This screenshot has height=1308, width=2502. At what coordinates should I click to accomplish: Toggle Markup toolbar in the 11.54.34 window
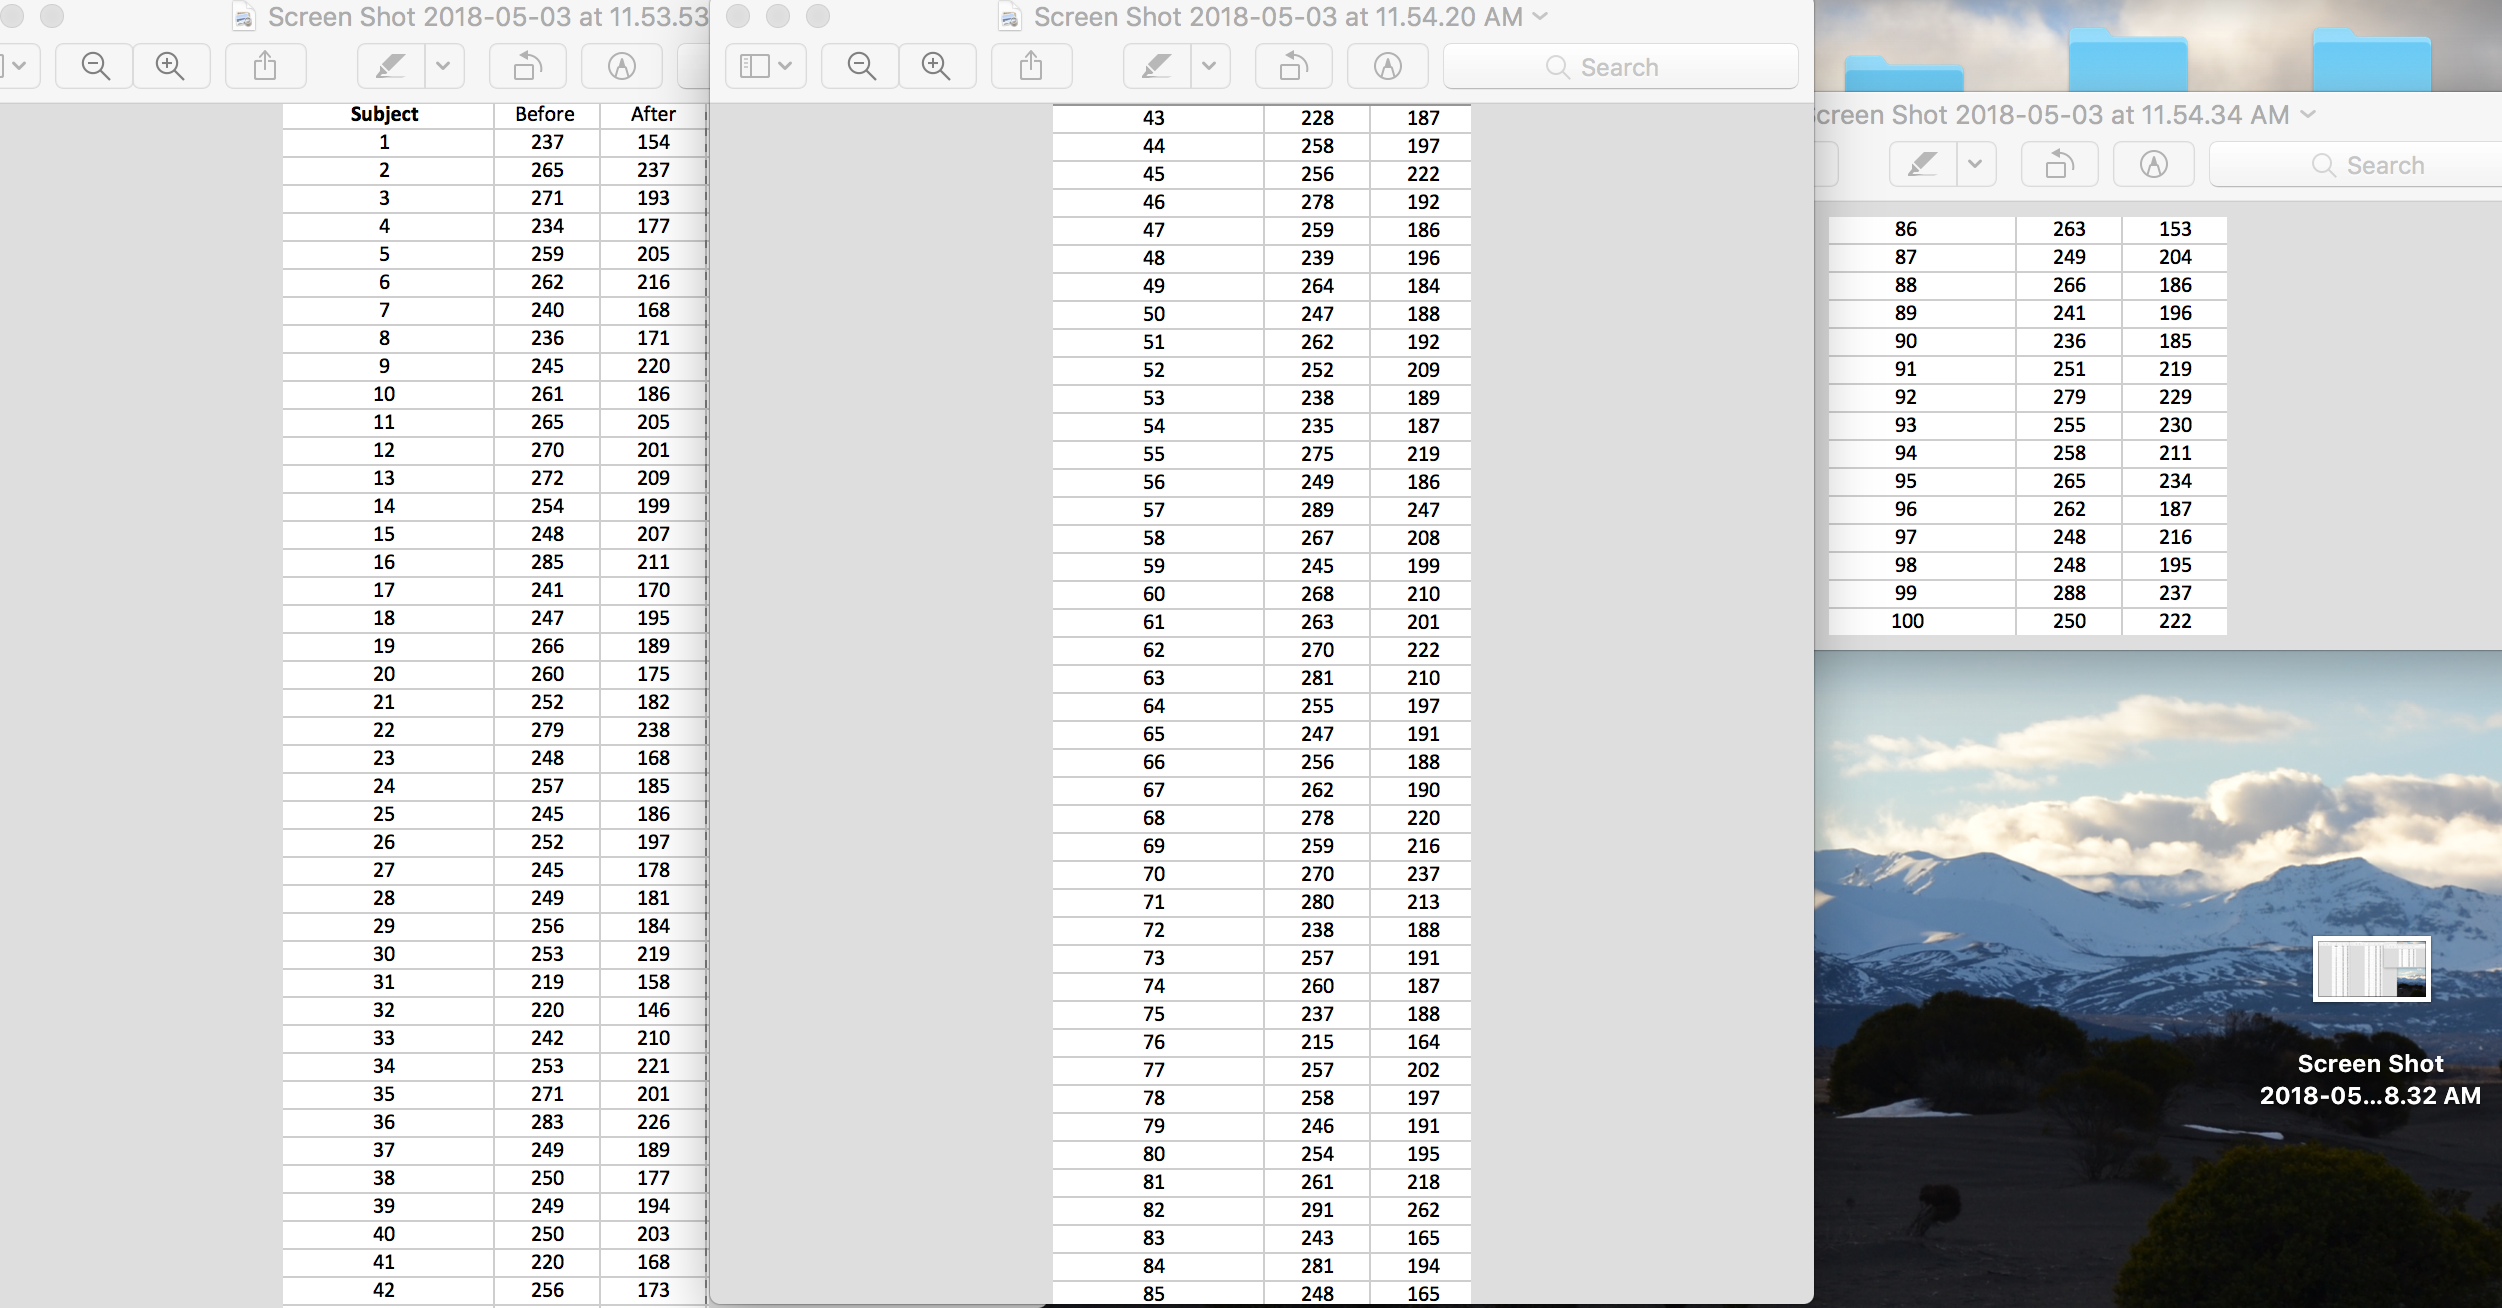pos(2153,164)
